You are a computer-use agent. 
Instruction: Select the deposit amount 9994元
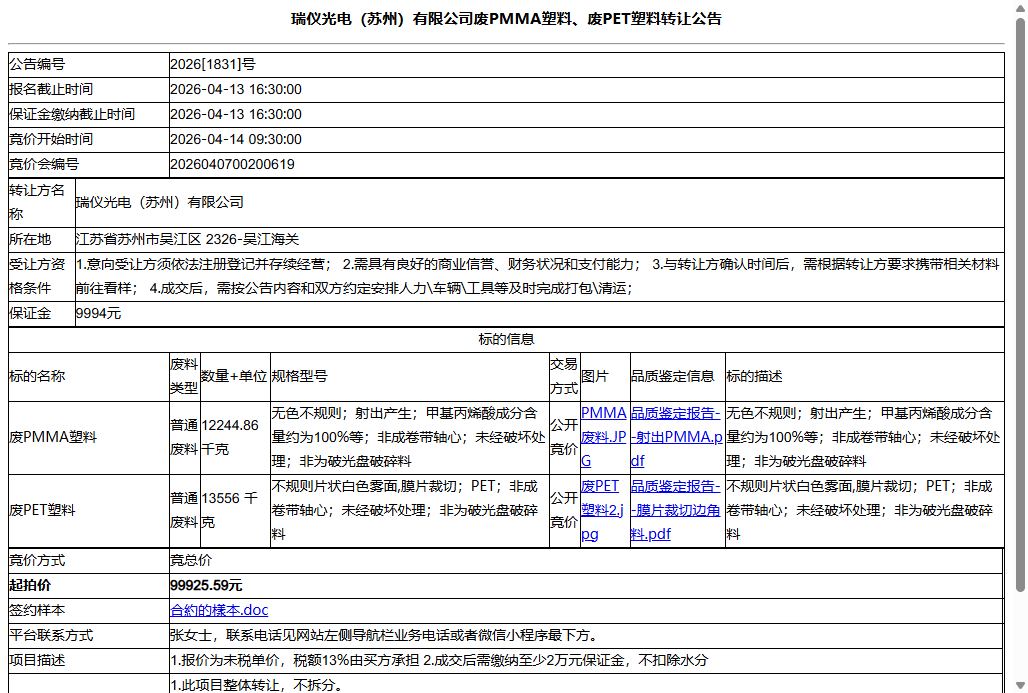(98, 313)
